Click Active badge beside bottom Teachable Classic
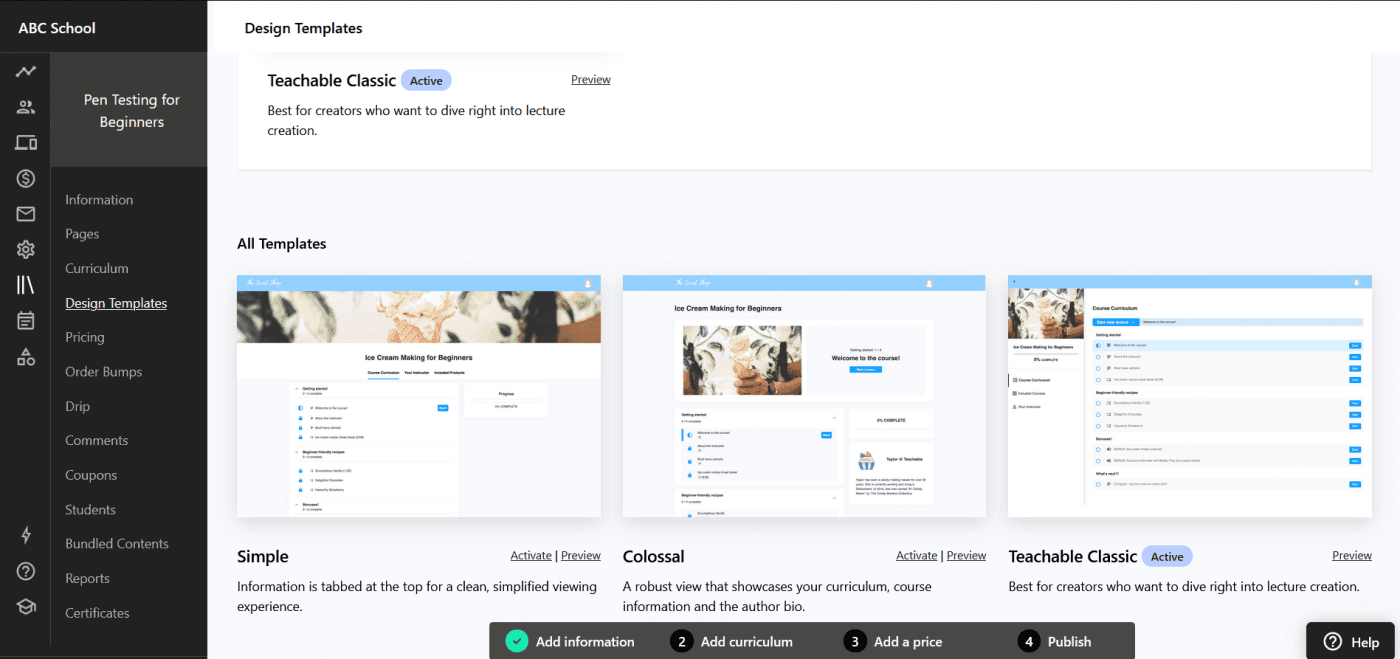The height and width of the screenshot is (659, 1400). [1167, 557]
